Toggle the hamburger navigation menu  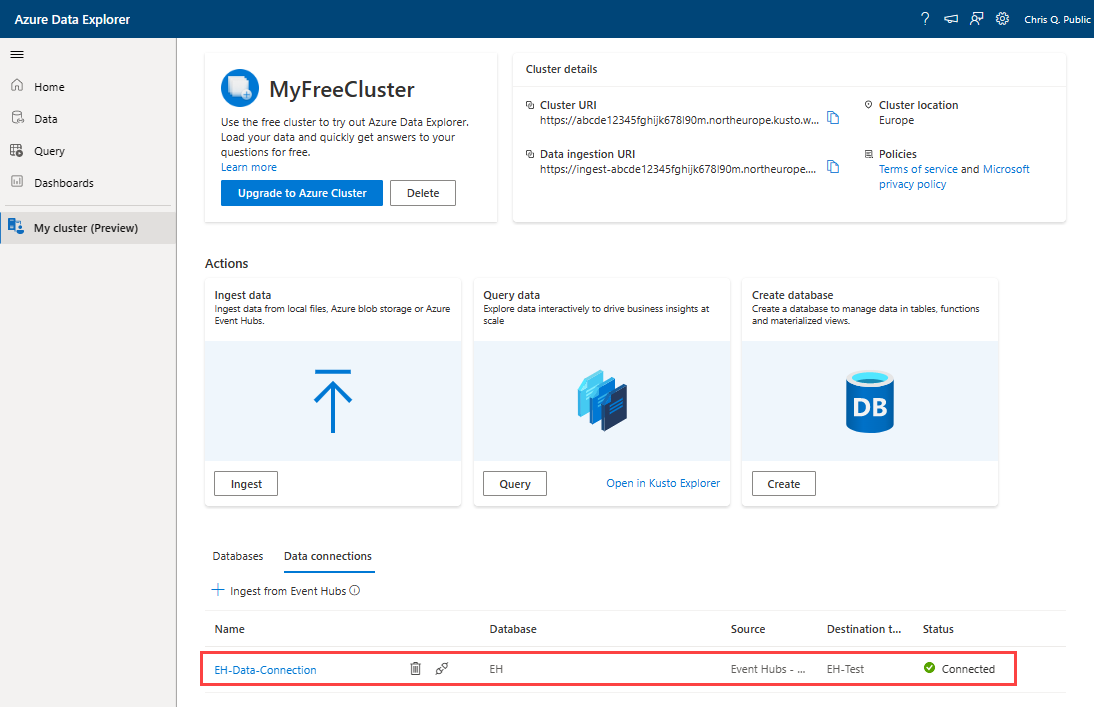(x=17, y=54)
